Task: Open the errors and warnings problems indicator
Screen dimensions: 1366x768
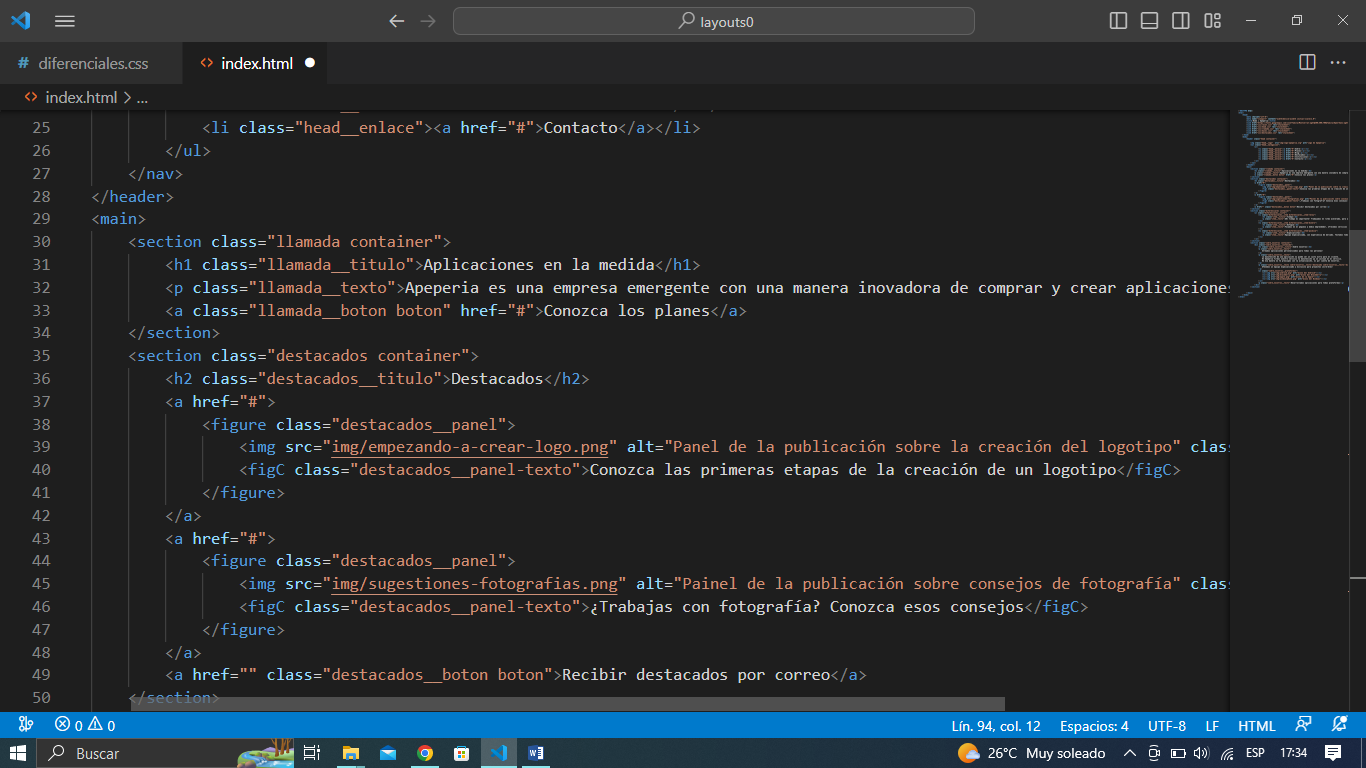Action: (85, 725)
